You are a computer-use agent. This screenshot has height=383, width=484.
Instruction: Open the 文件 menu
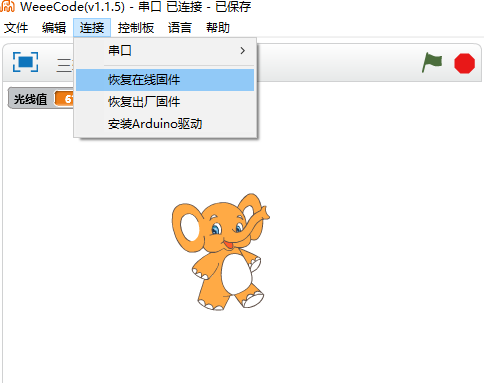click(16, 28)
